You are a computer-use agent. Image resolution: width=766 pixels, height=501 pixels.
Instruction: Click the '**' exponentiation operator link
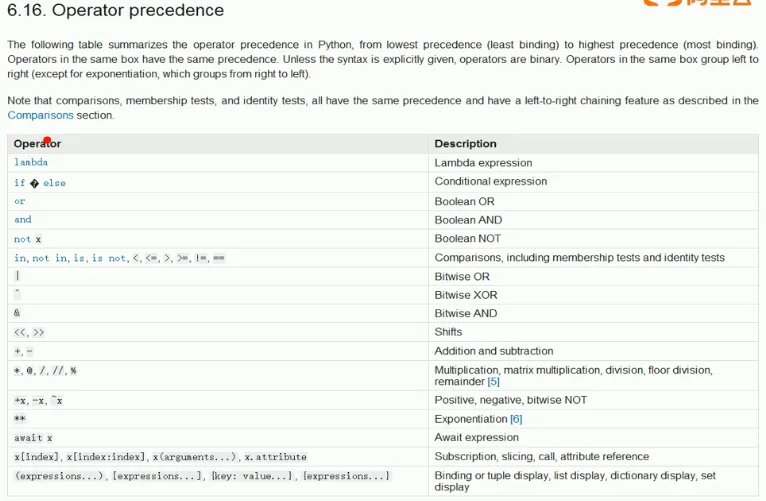[x=20, y=419]
